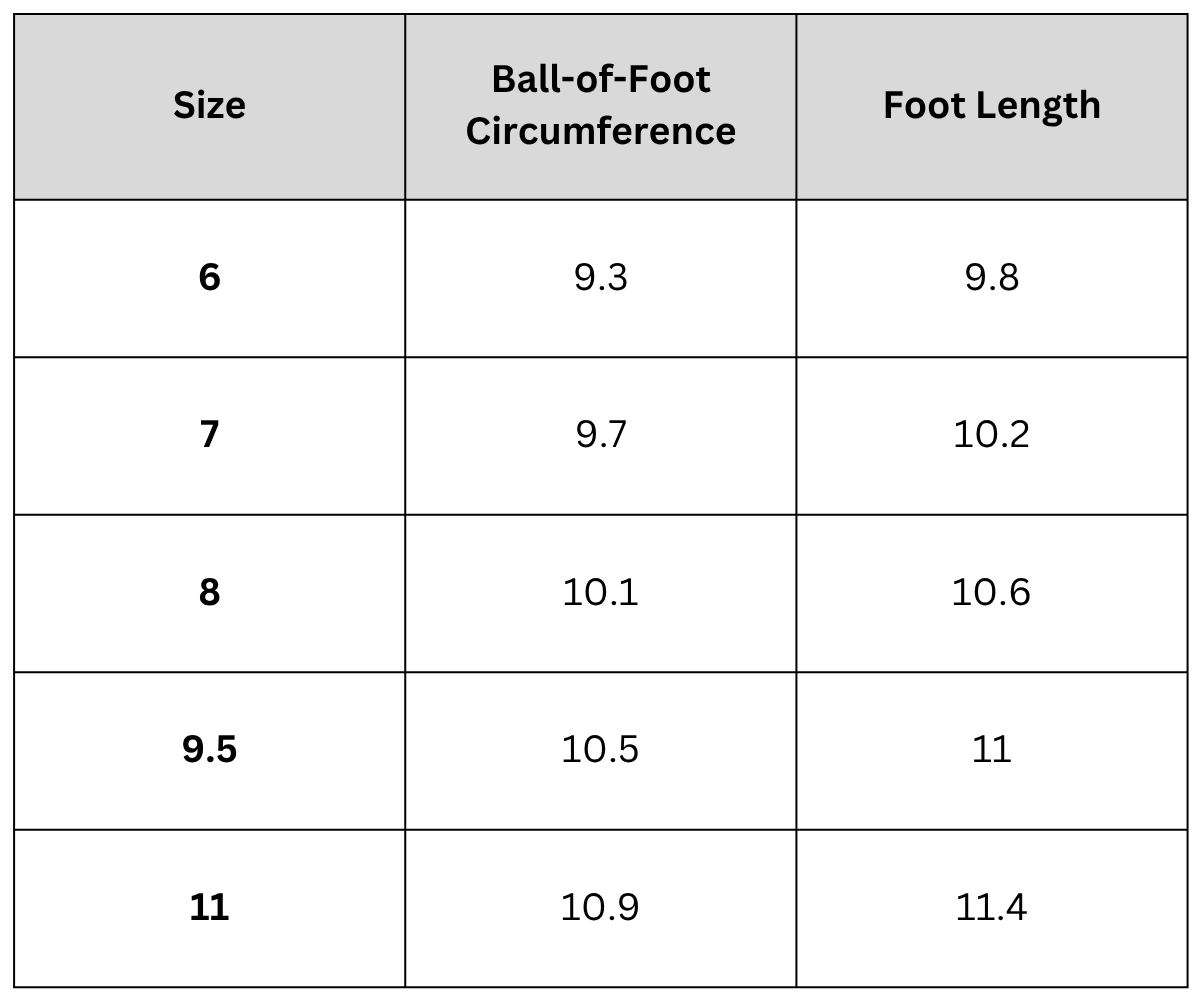
Task: Select the size 8 cell
Action: pyautogui.click(x=209, y=592)
